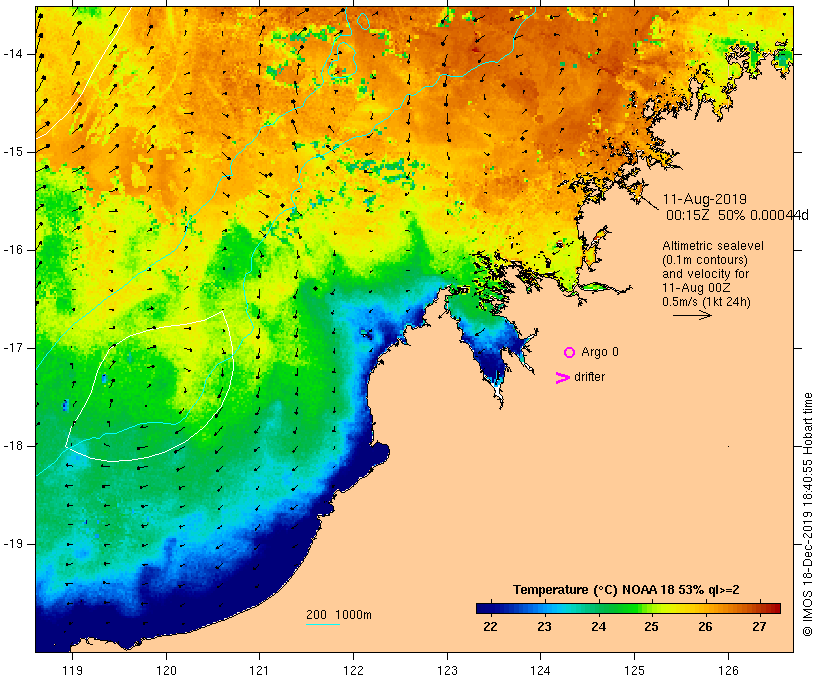Click the longitude label 126
This screenshot has width=820, height=680.
pos(728,670)
